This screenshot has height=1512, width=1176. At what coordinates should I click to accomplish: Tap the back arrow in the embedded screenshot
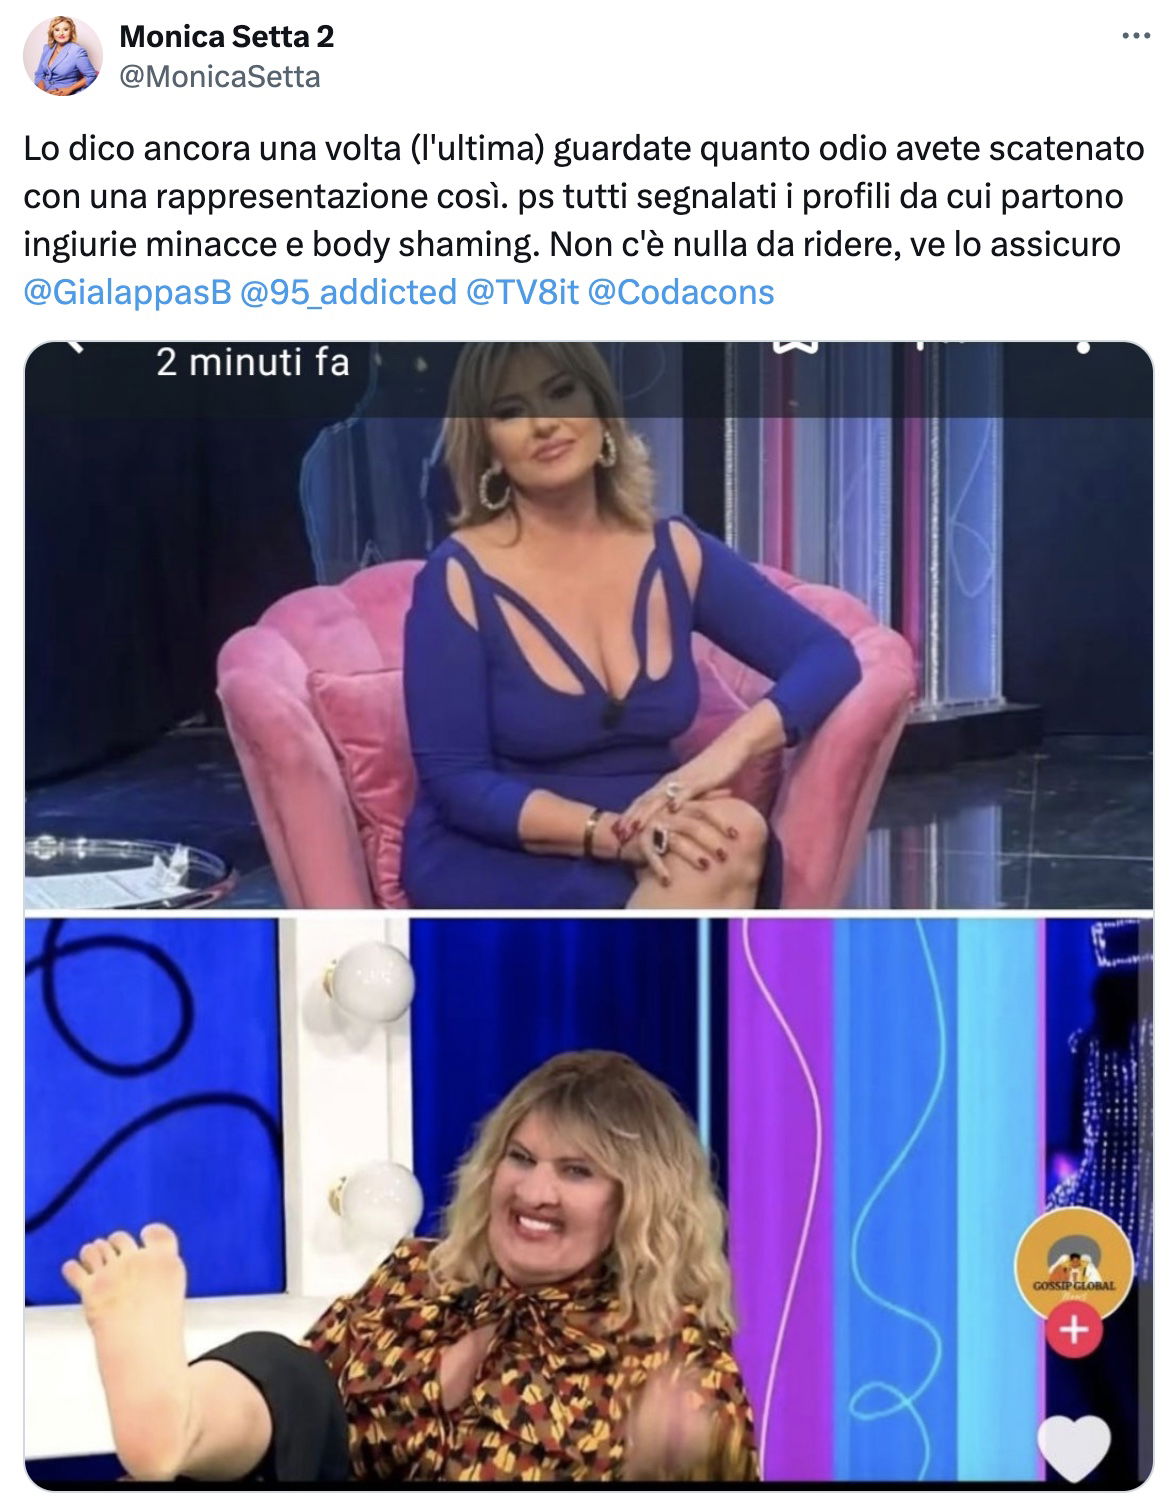pos(76,346)
